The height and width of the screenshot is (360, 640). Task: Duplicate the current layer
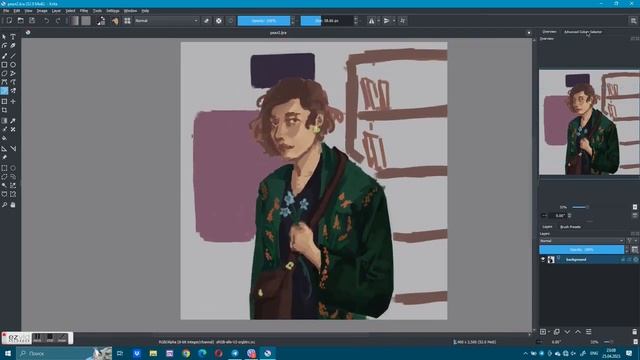pos(556,332)
